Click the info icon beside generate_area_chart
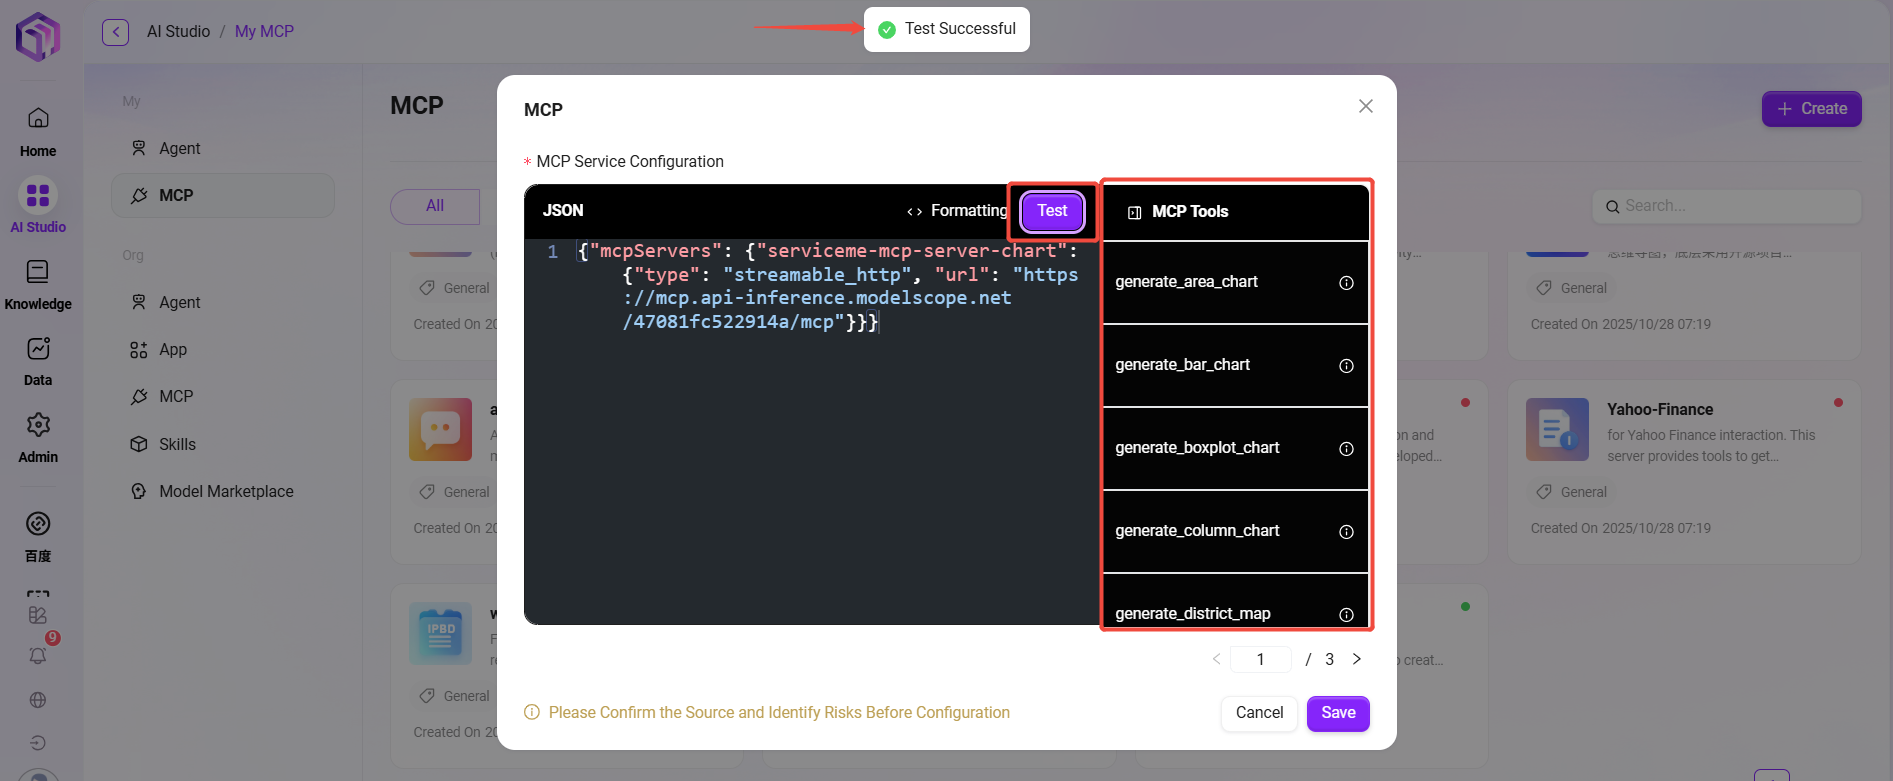This screenshot has width=1893, height=781. (x=1346, y=283)
